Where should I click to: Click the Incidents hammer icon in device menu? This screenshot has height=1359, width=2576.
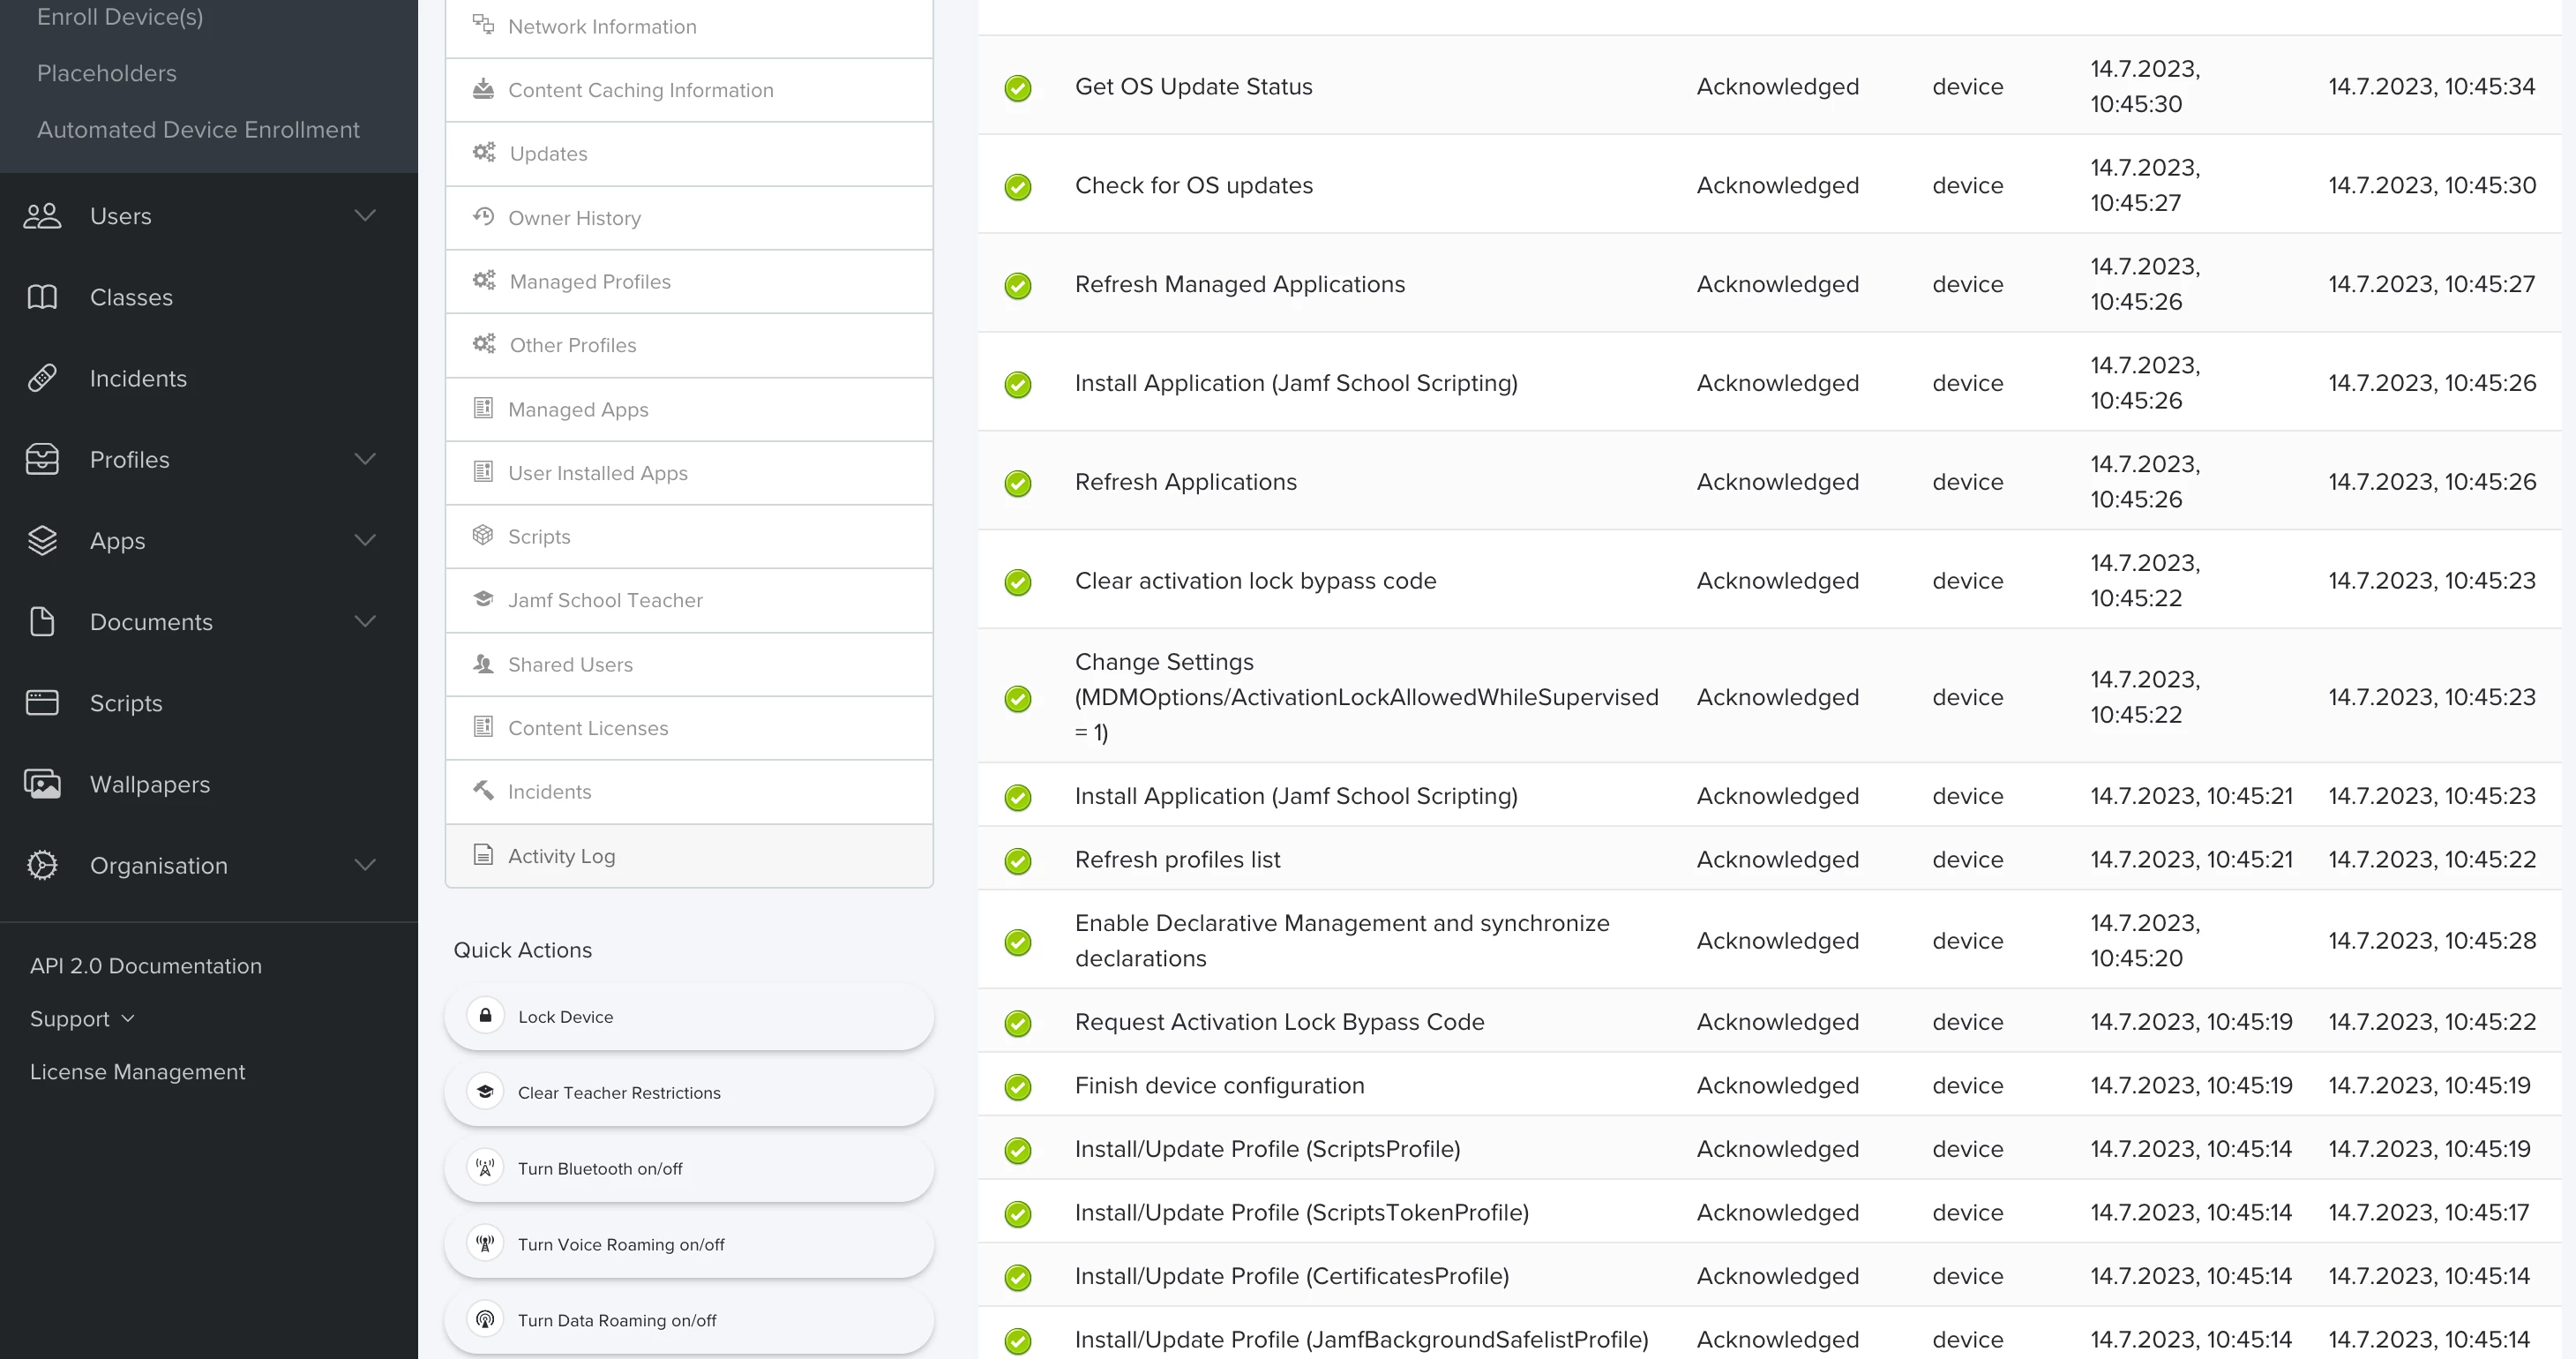[x=483, y=790]
